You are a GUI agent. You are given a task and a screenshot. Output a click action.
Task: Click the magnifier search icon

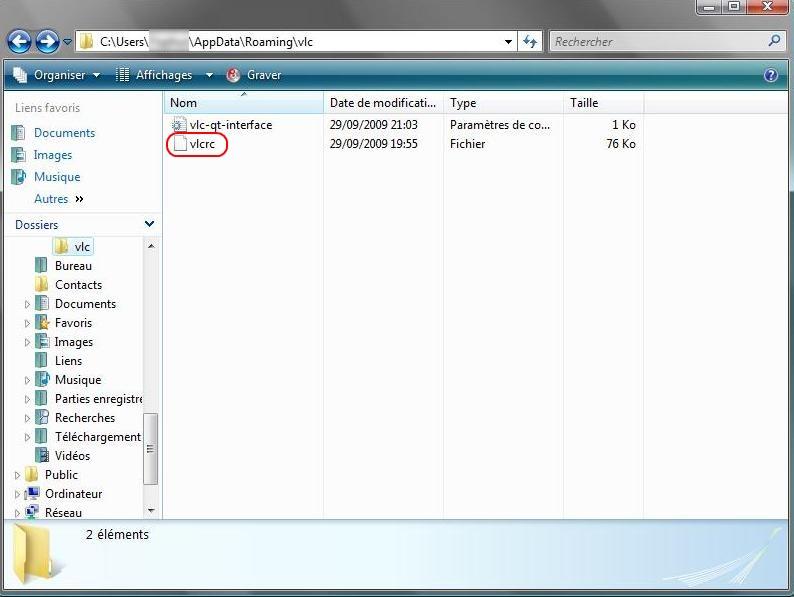tap(774, 41)
